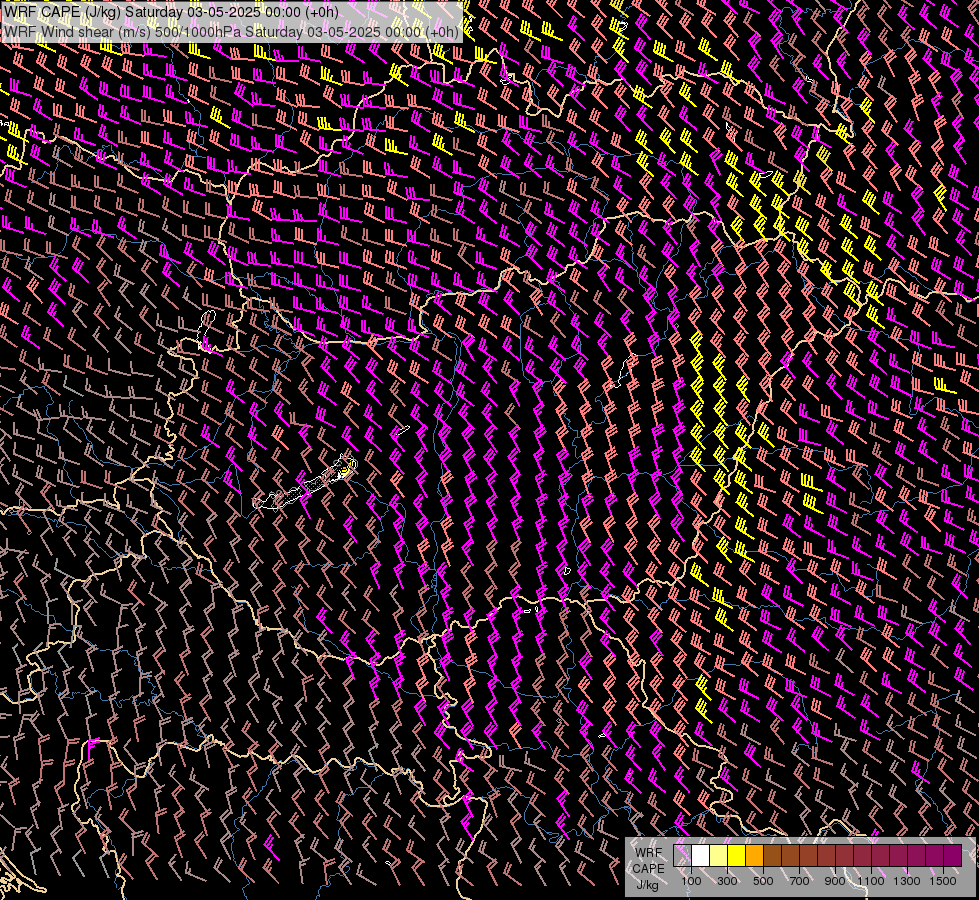Click the 500 legend value
This screenshot has width=979, height=900.
click(x=763, y=881)
